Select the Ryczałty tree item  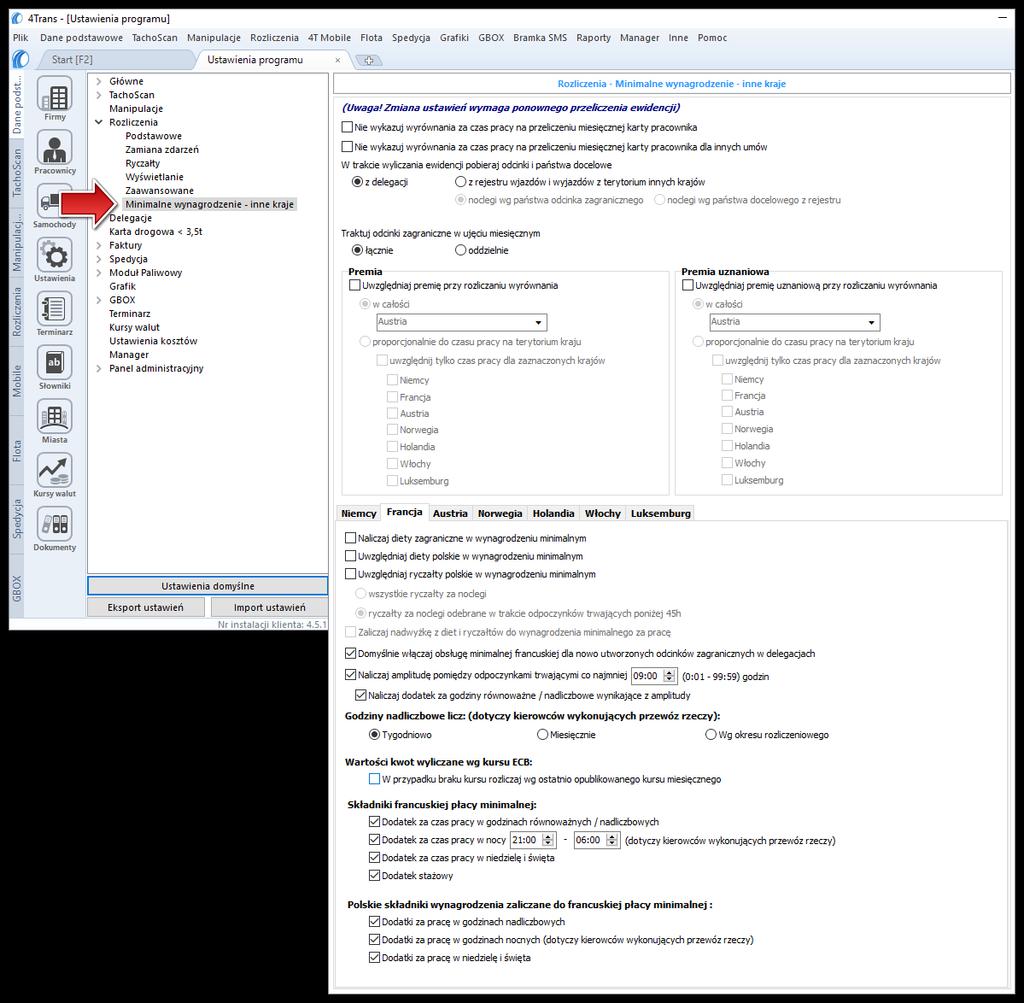click(142, 163)
